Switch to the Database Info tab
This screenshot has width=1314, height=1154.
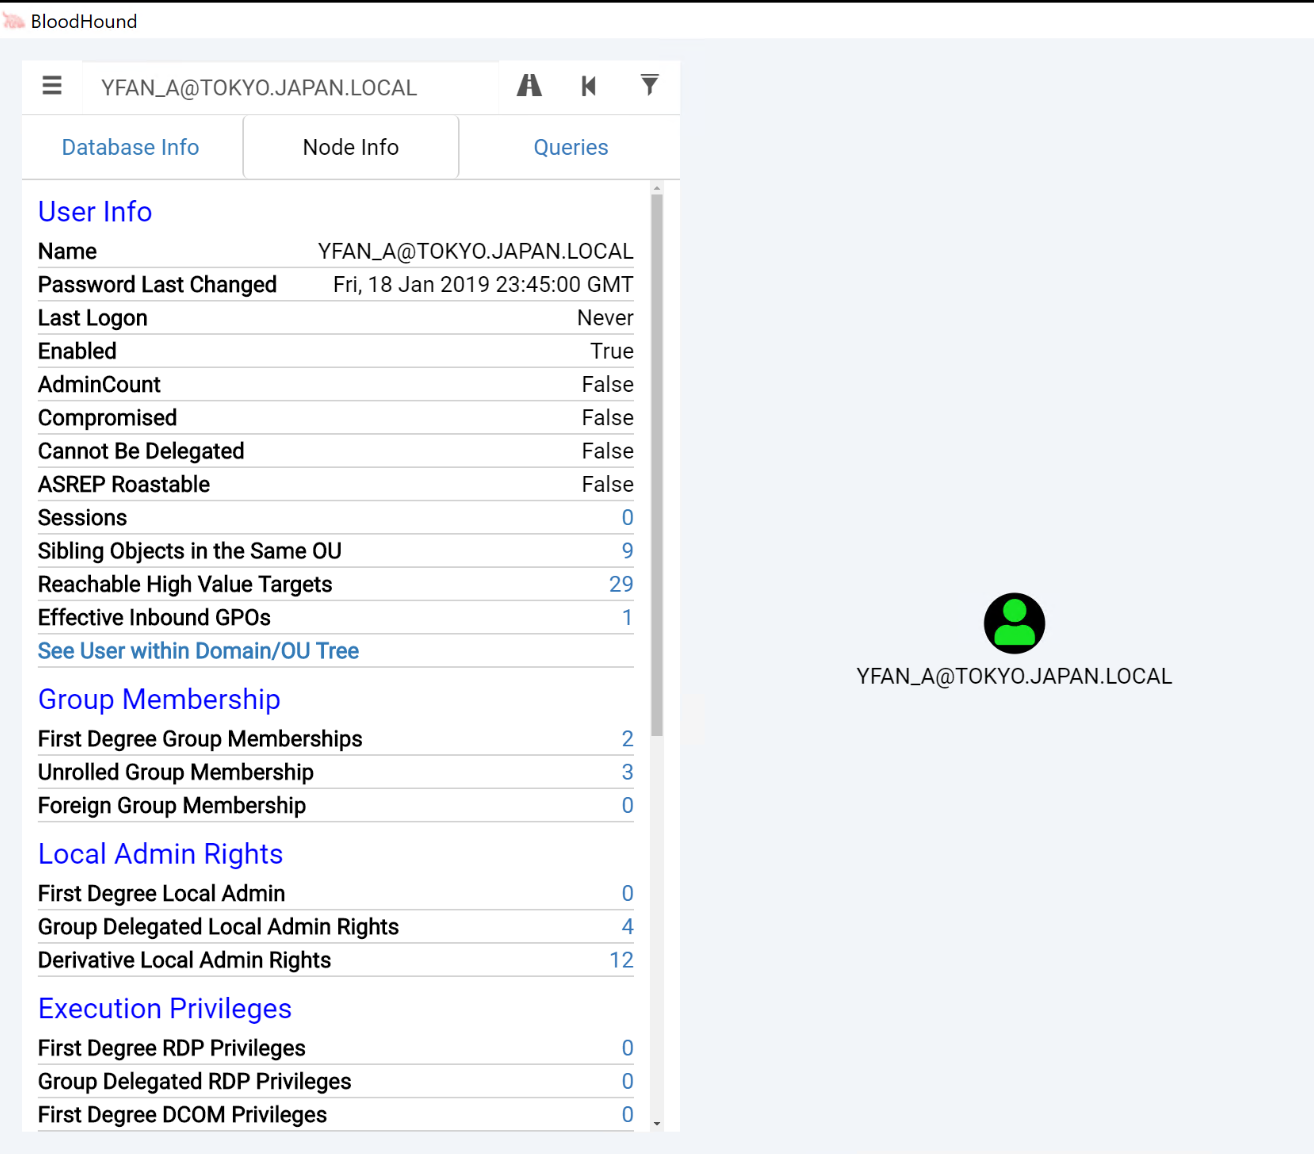tap(130, 148)
